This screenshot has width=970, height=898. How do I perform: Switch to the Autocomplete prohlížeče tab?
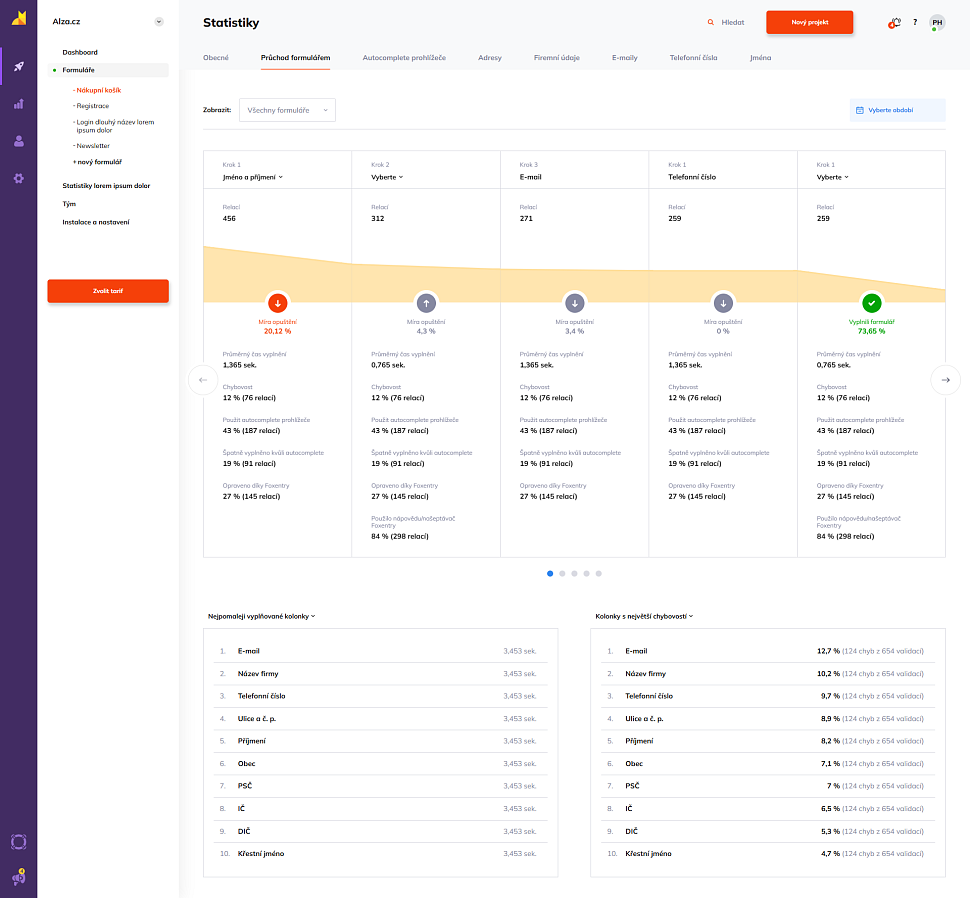[x=404, y=58]
